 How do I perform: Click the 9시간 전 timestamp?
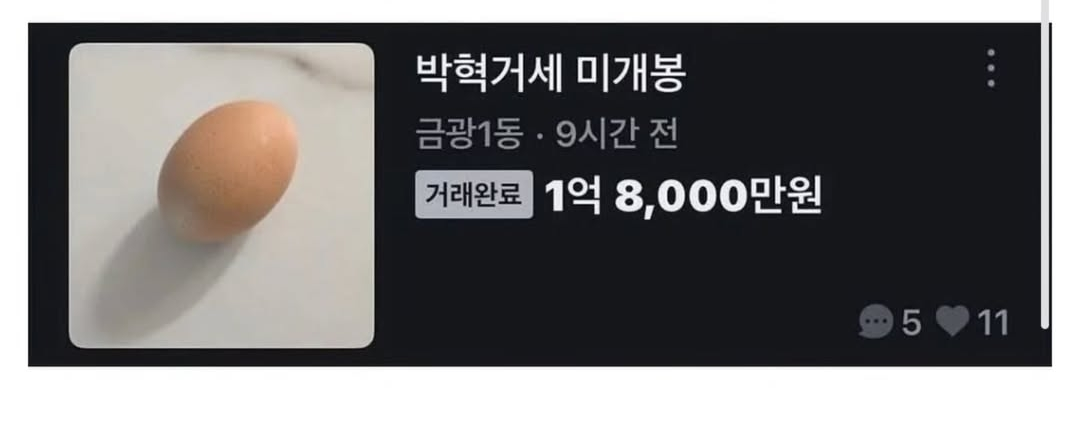pos(617,134)
